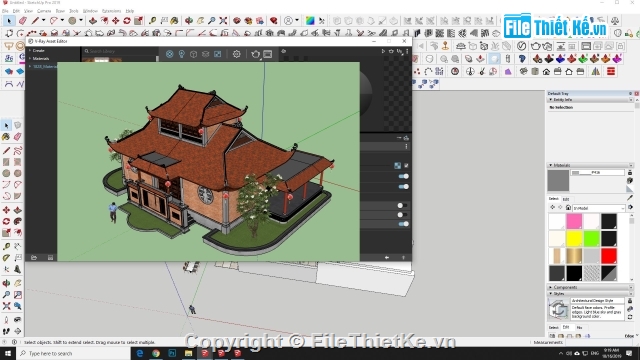Click the Windows taskbar search box
This screenshot has height=360, width=640.
pyautogui.click(x=73, y=353)
